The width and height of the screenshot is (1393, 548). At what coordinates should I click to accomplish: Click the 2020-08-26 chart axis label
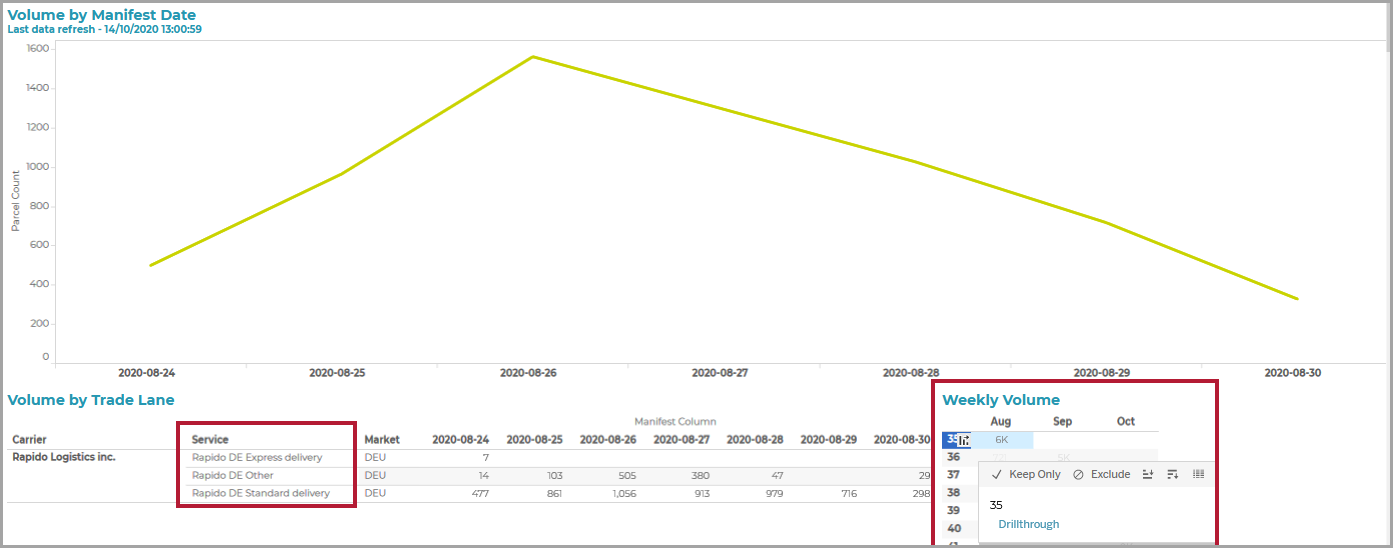click(528, 372)
